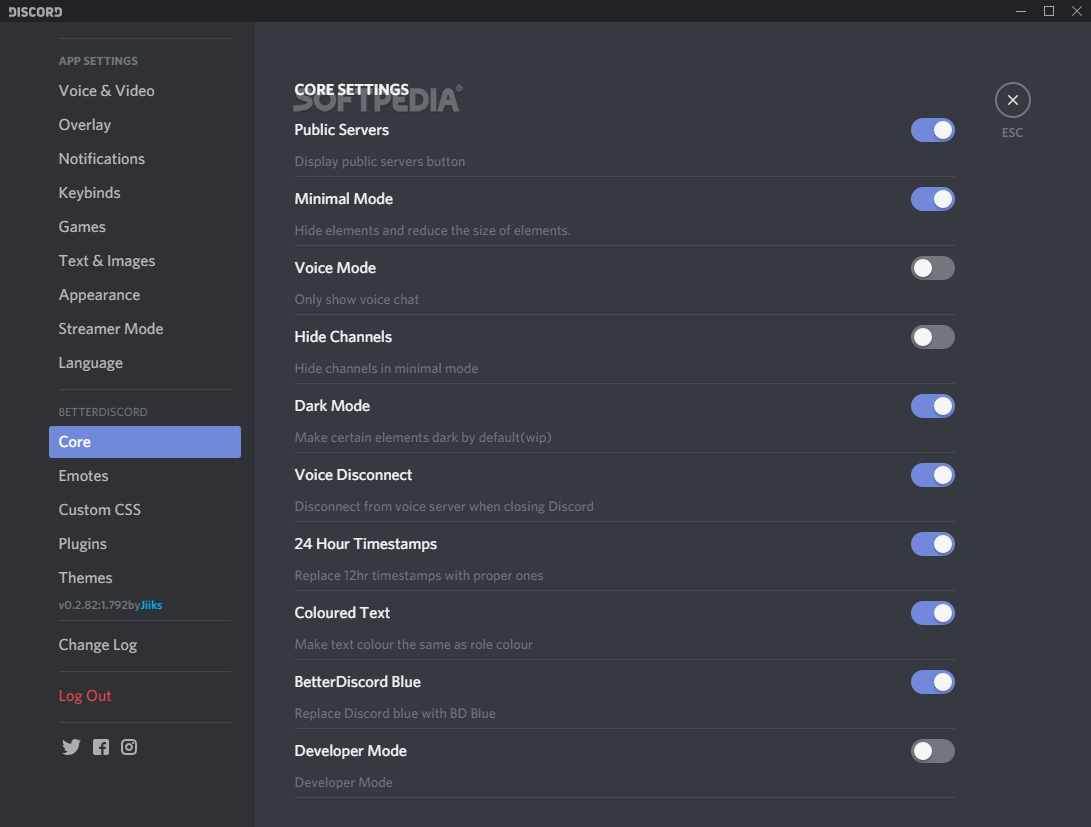Minimize the Discord window
Image resolution: width=1091 pixels, height=827 pixels.
[1021, 11]
